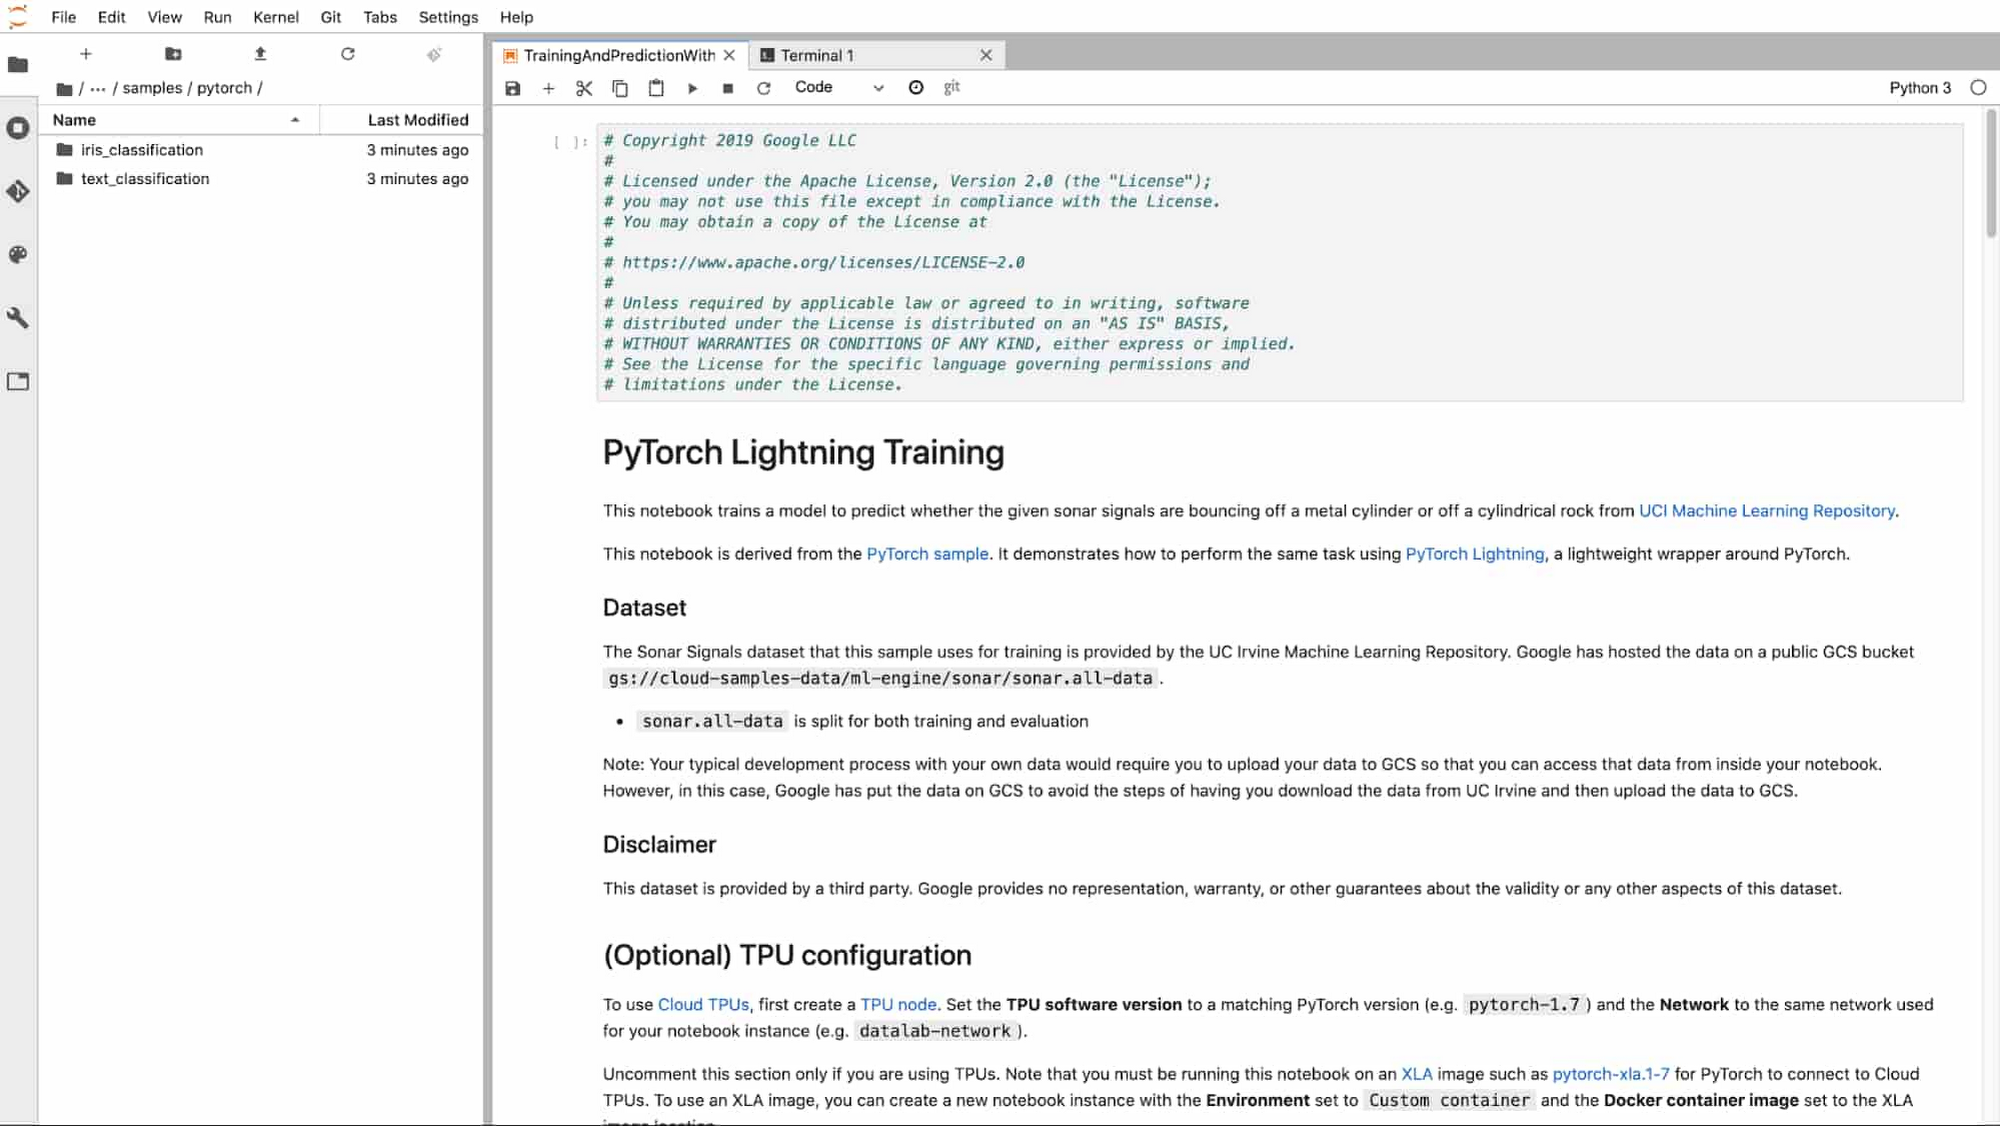Click the Restart kernel icon
The image size is (2000, 1126).
(765, 88)
